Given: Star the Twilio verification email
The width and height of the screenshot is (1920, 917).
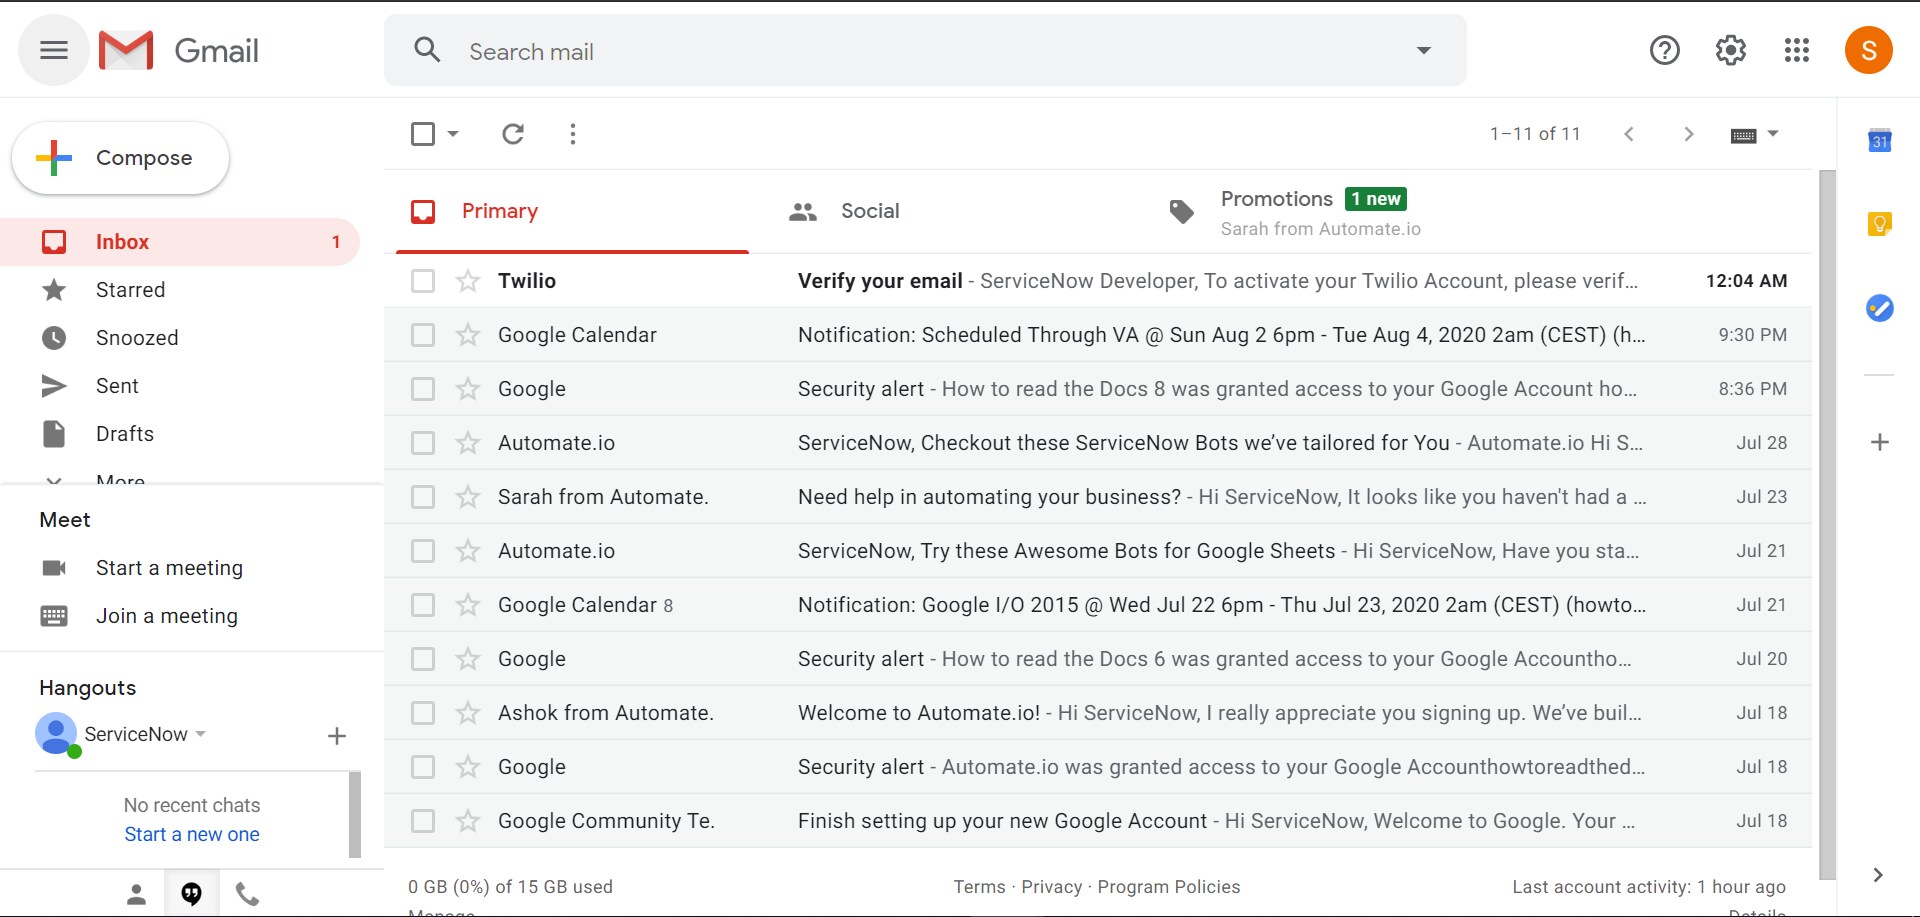Looking at the screenshot, I should 468,281.
